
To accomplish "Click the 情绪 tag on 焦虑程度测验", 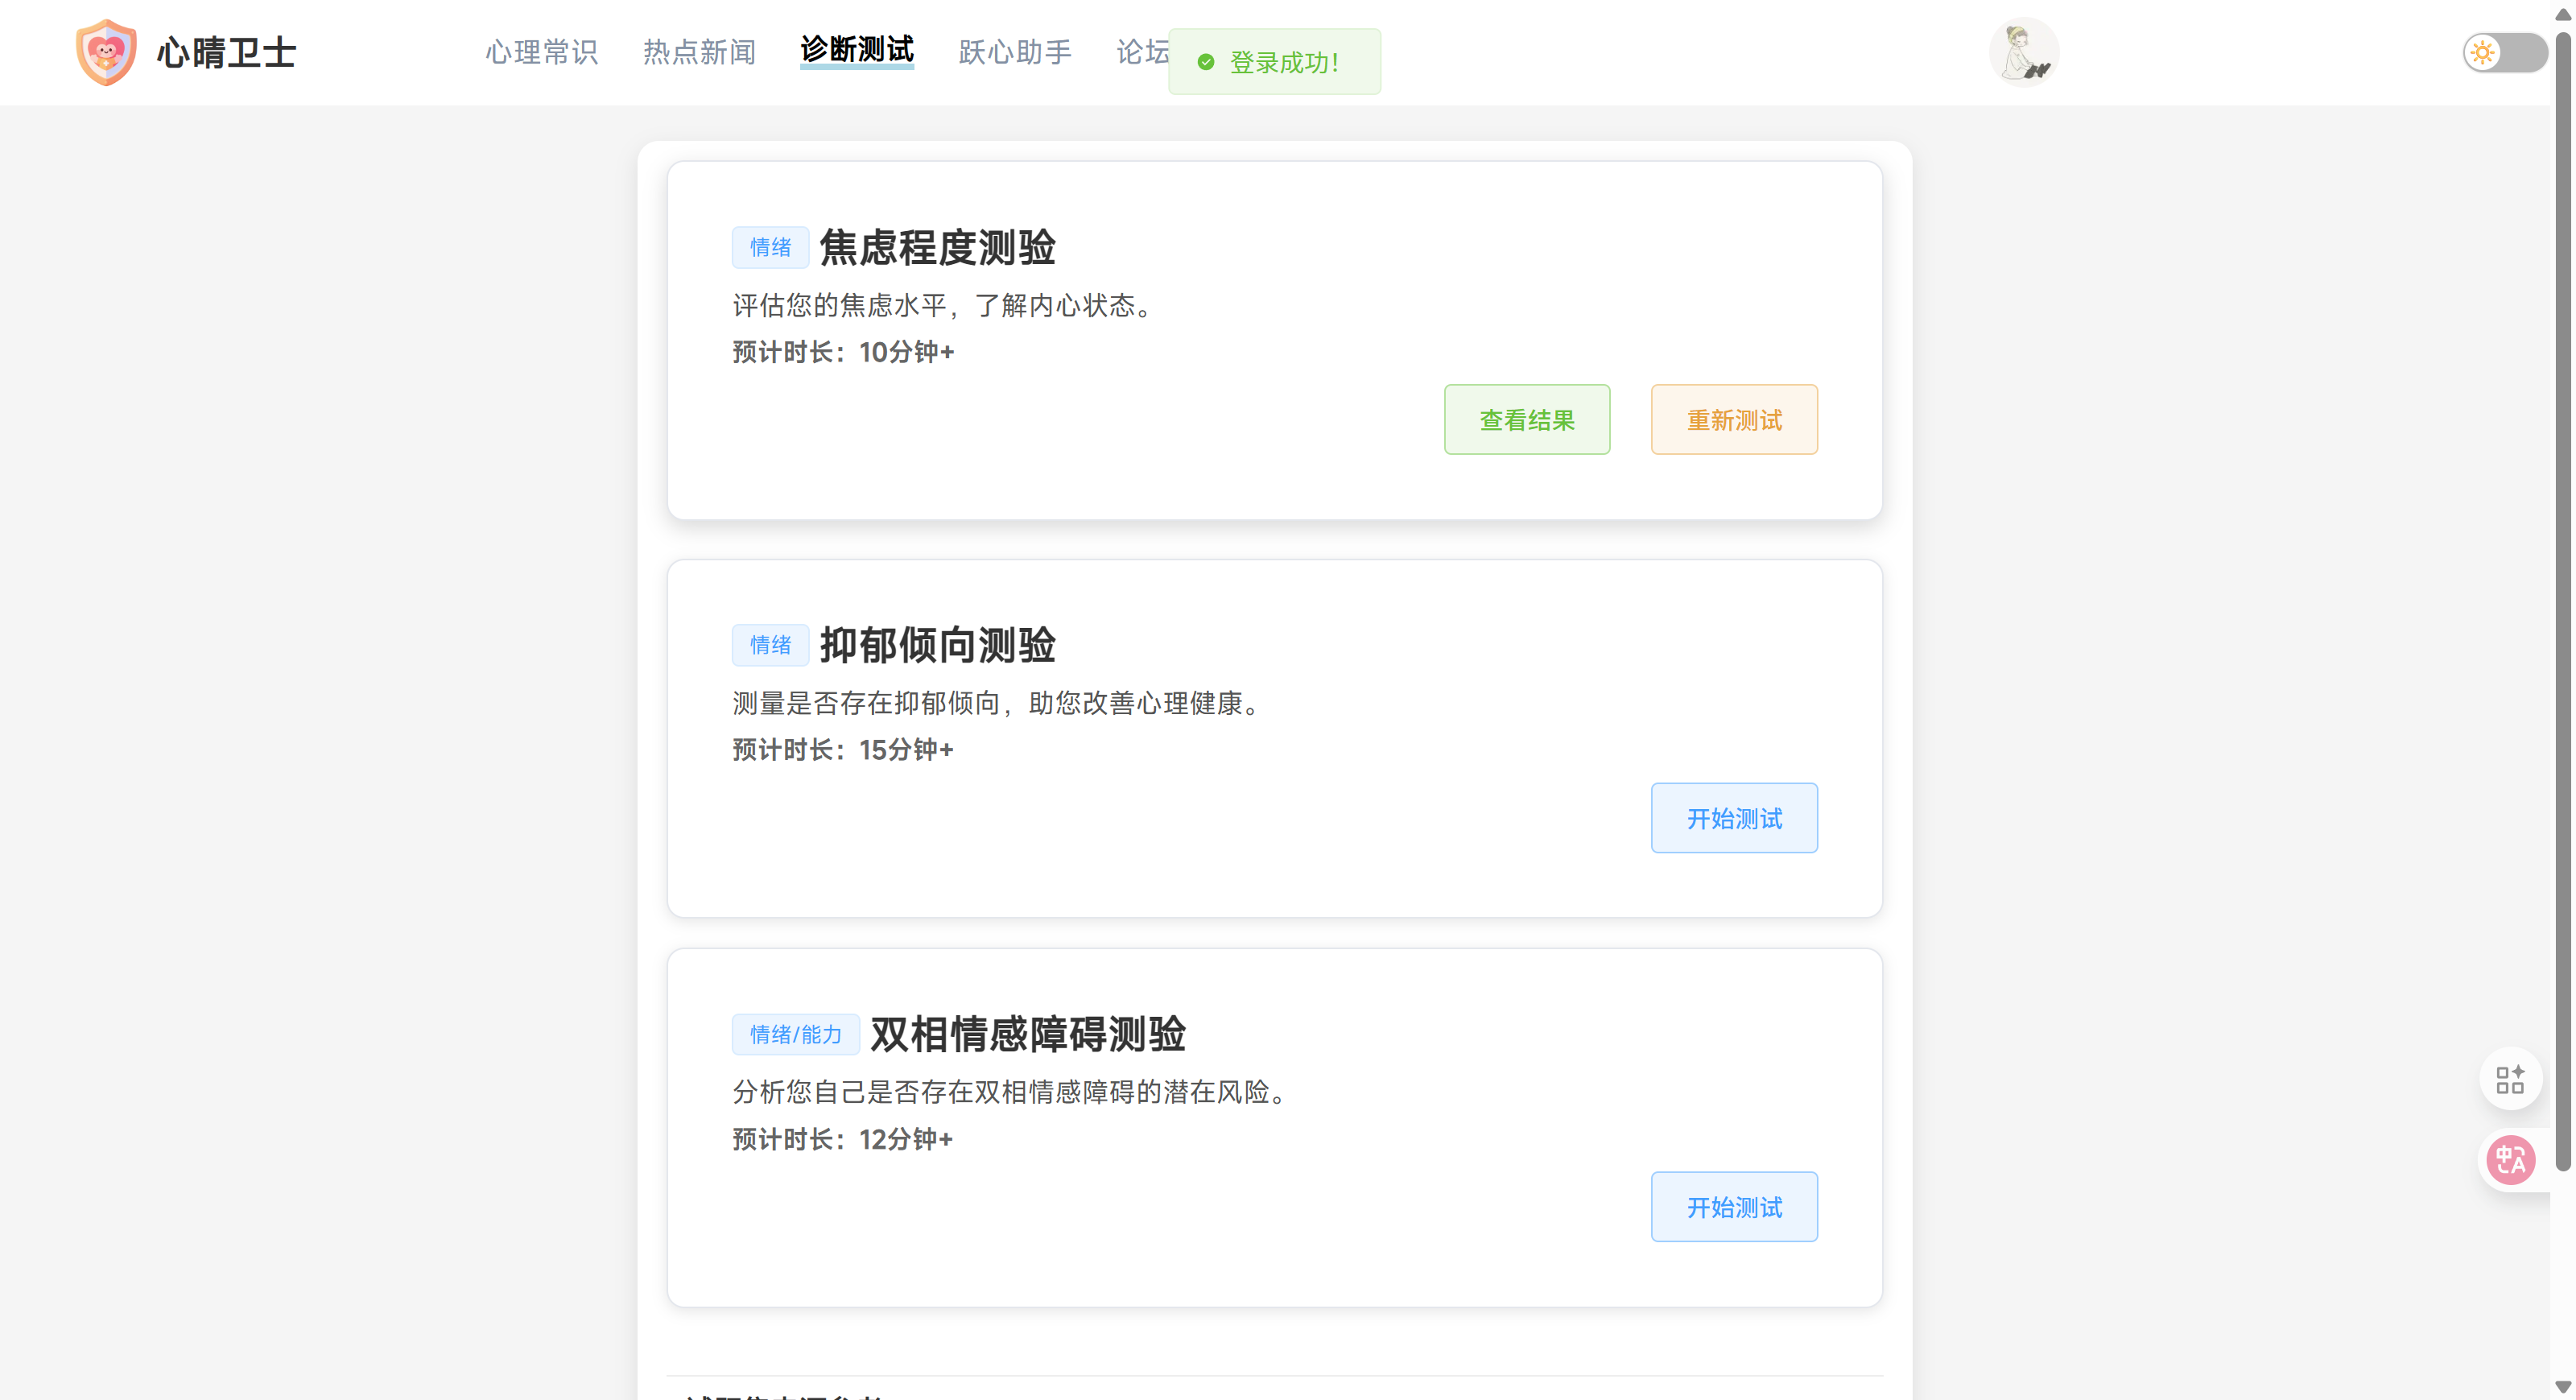I will 770,247.
